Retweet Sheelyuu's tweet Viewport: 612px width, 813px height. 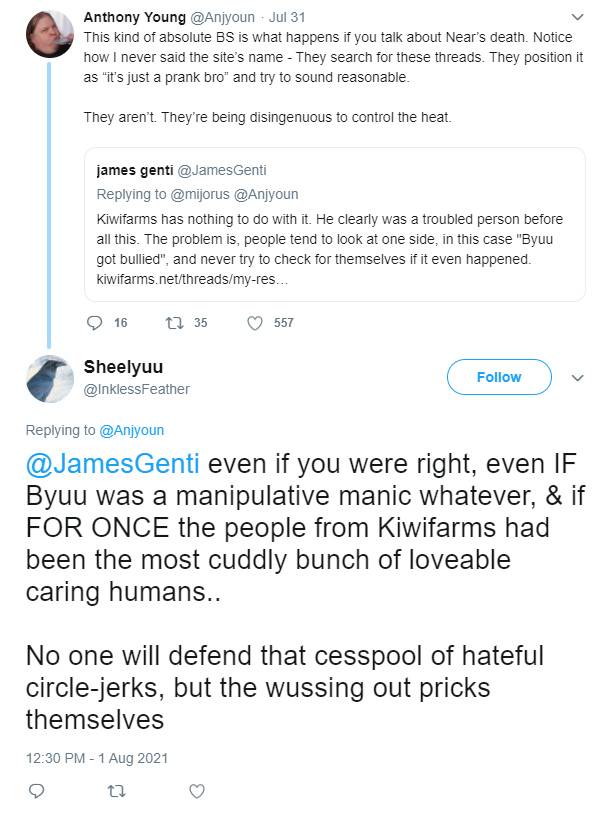pyautogui.click(x=116, y=791)
